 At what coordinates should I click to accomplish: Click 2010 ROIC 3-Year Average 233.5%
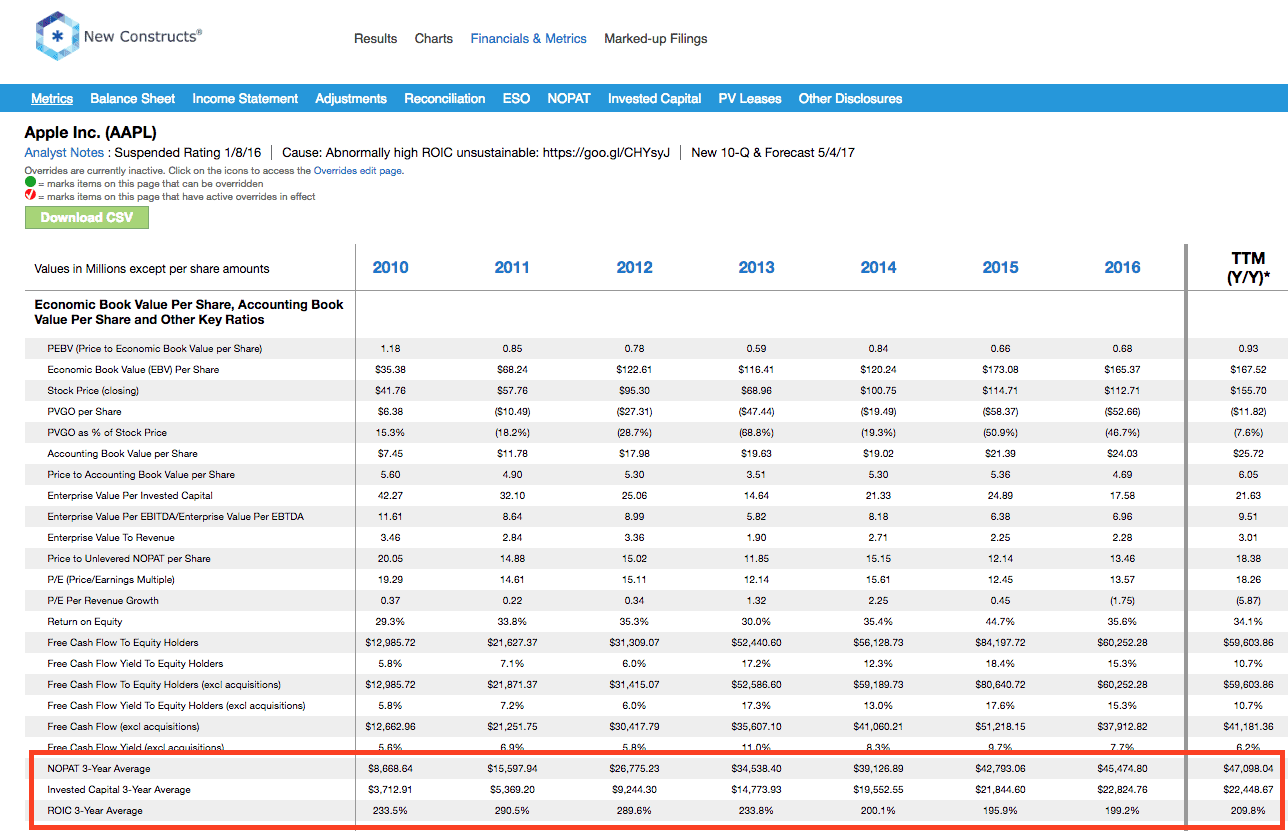coord(390,811)
